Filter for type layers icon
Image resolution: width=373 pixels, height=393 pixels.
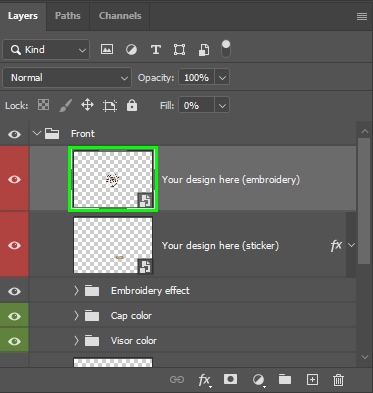[155, 50]
